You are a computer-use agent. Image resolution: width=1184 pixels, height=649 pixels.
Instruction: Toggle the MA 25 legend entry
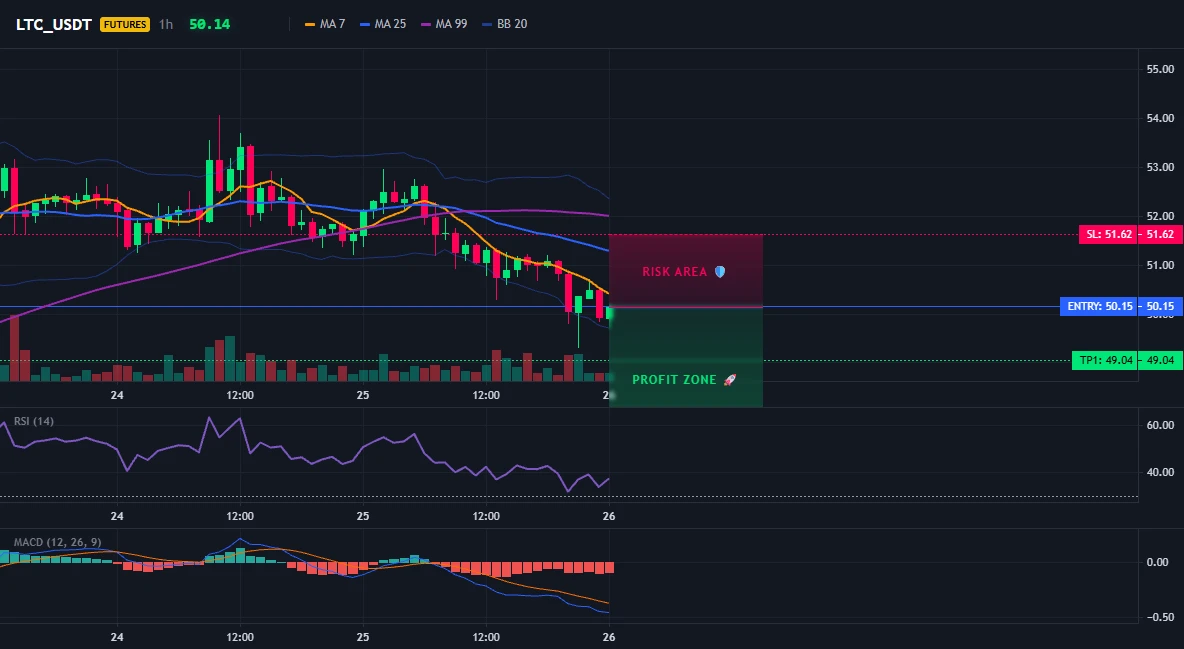[383, 24]
